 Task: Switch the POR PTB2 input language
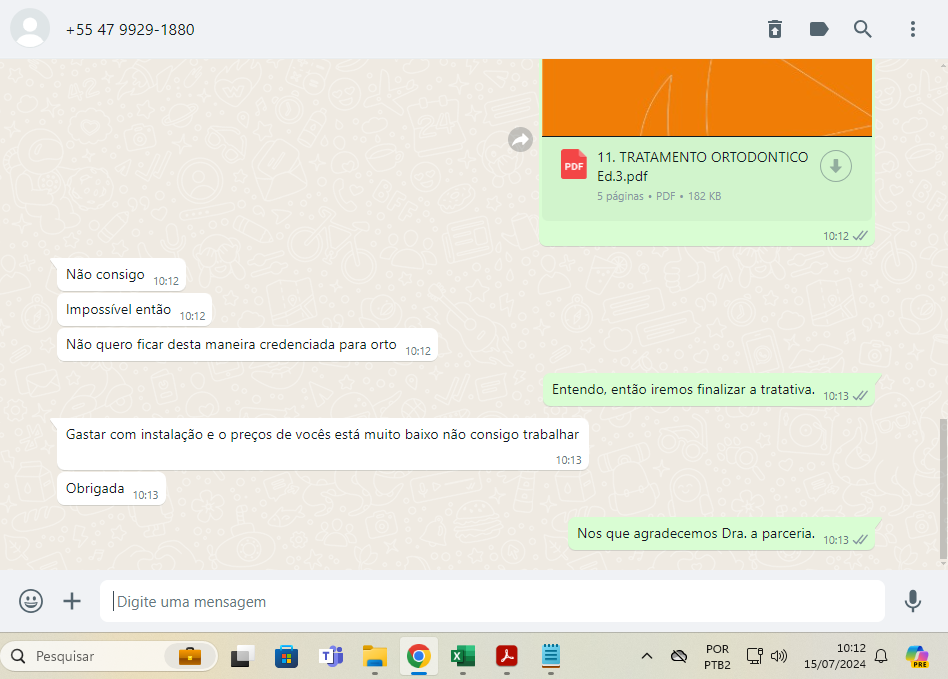coord(717,656)
